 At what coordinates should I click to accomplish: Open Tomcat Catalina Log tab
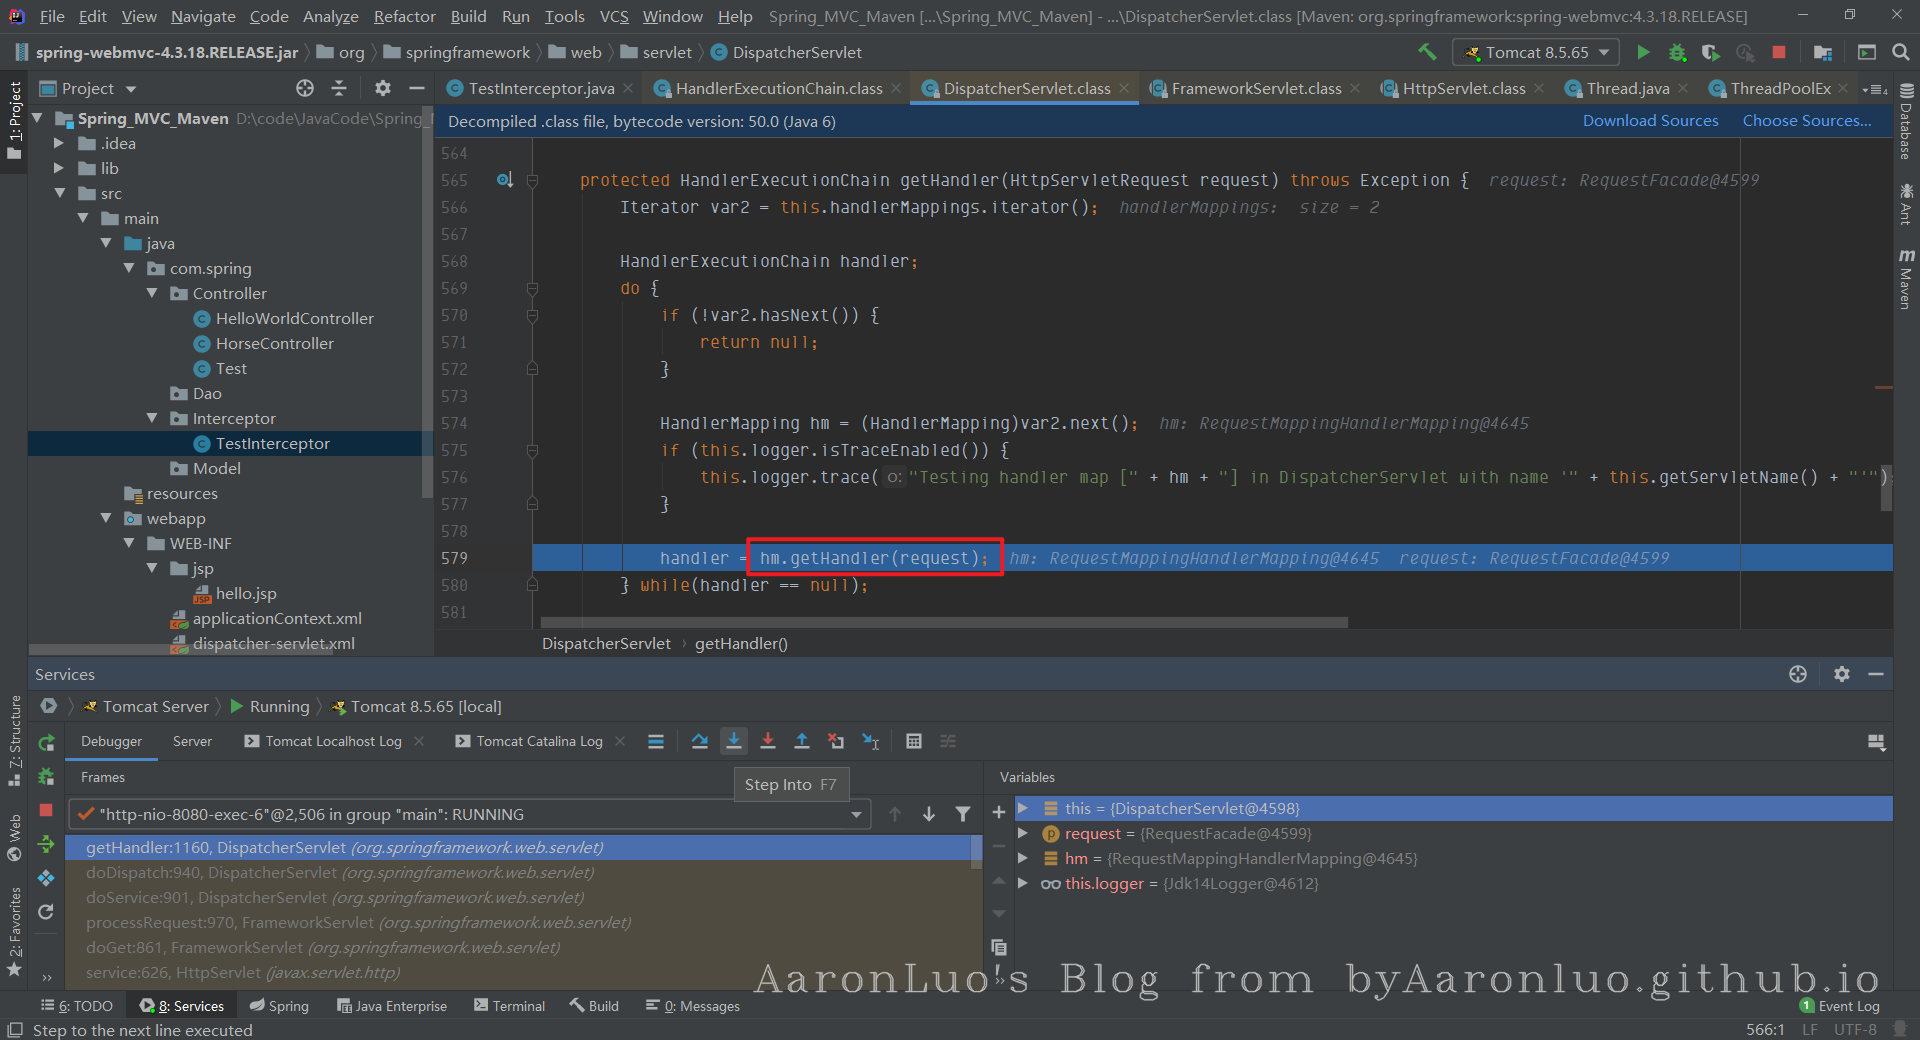539,741
